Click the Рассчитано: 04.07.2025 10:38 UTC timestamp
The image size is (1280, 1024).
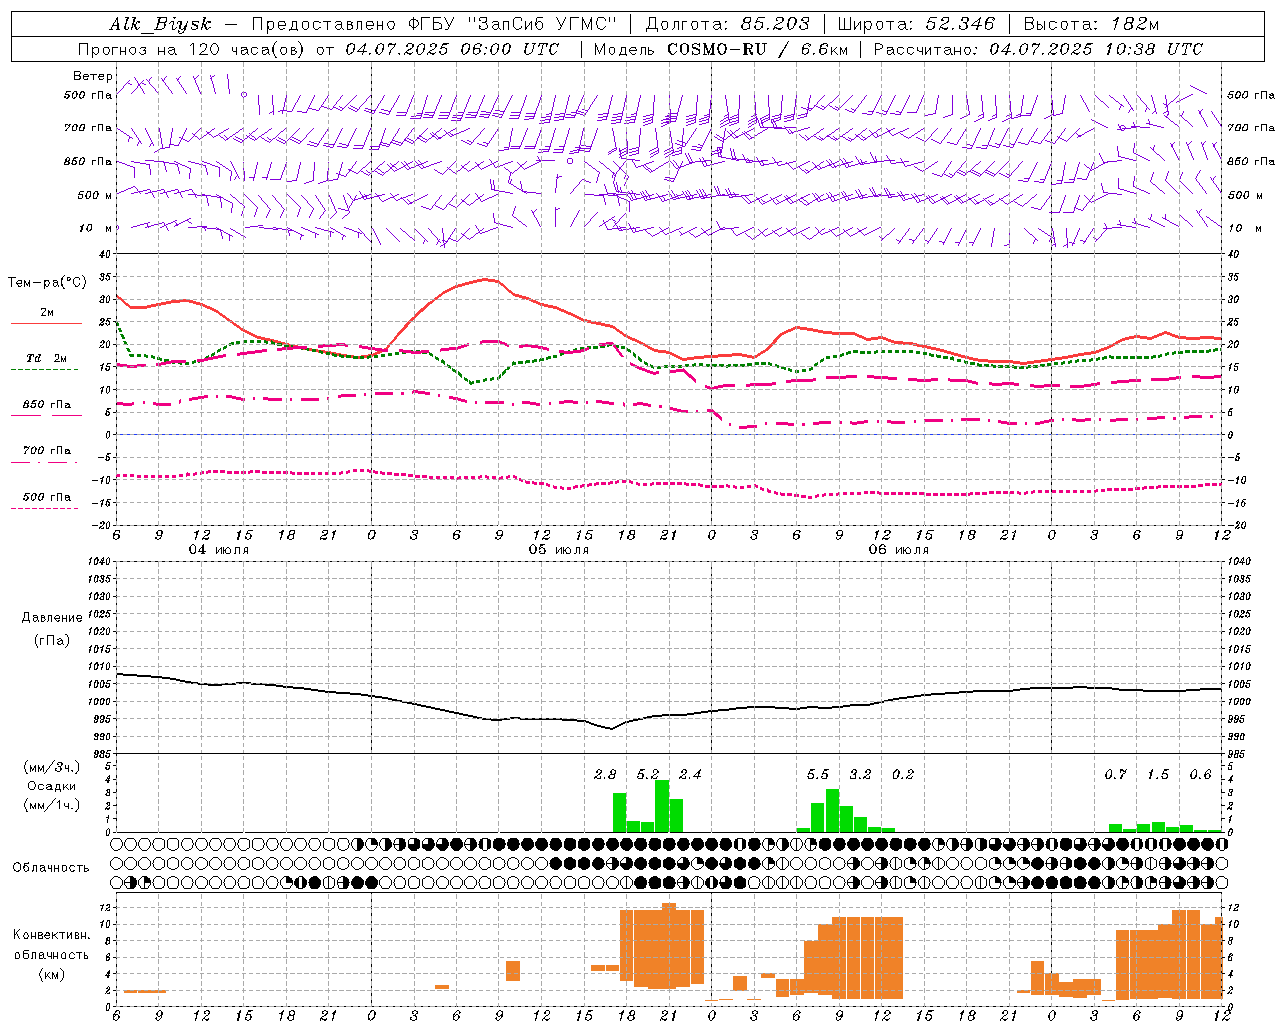coord(1038,49)
